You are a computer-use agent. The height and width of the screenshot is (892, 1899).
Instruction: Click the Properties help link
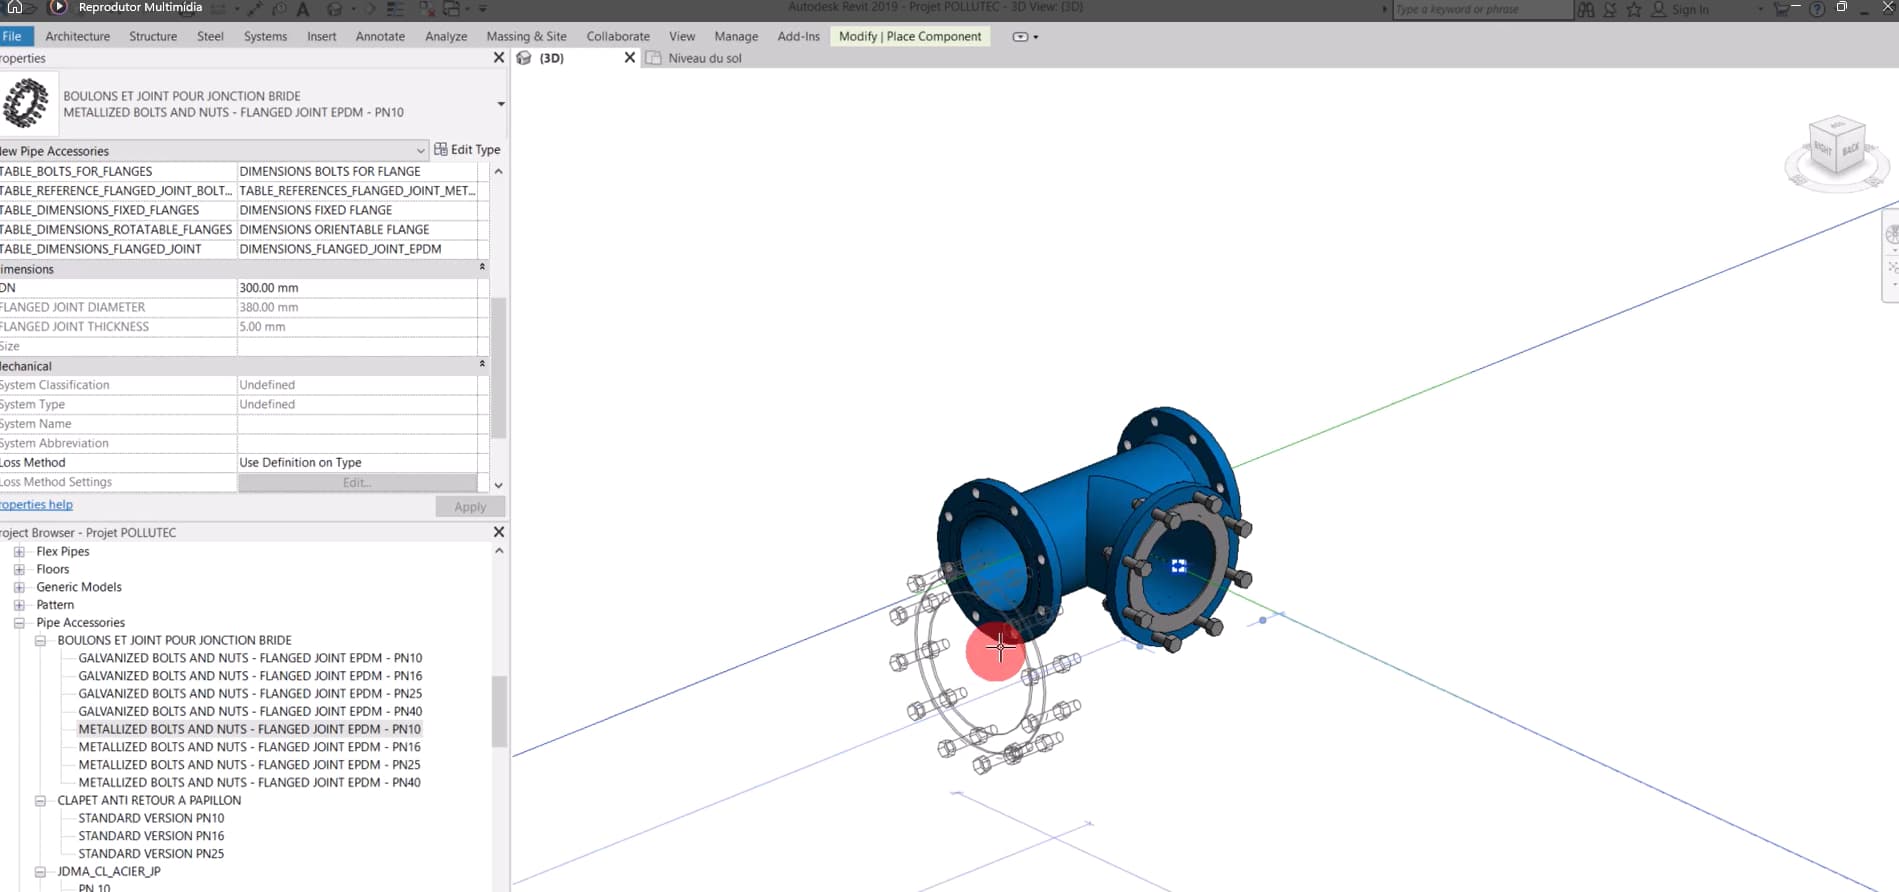point(36,505)
